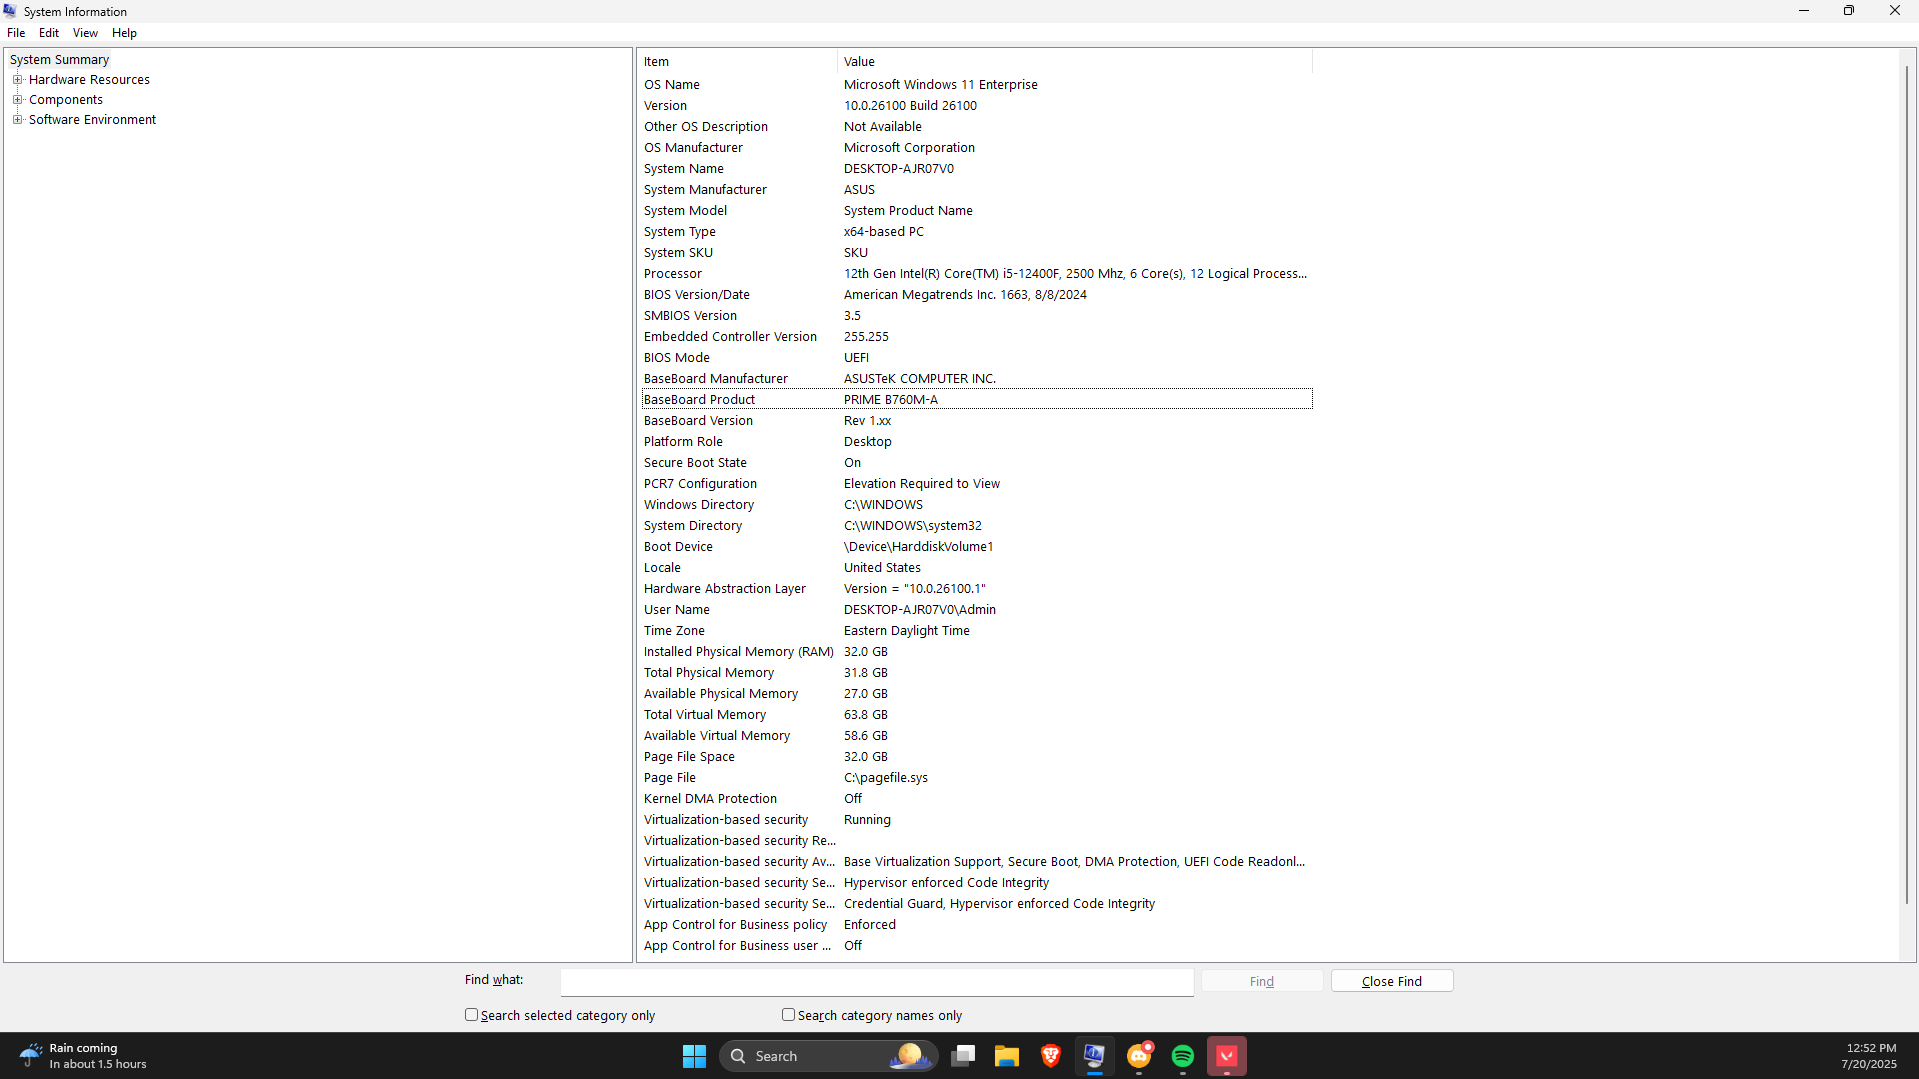Select the Total Physical Memory row
Viewport: 1919px width, 1079px height.
pyautogui.click(x=976, y=673)
